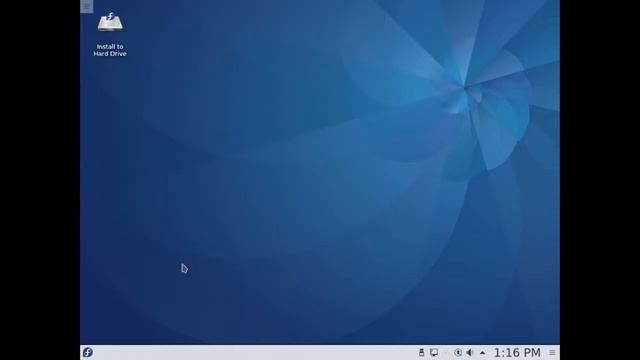Click the 1:16 PM clock
This screenshot has height=360, width=640.
517,353
